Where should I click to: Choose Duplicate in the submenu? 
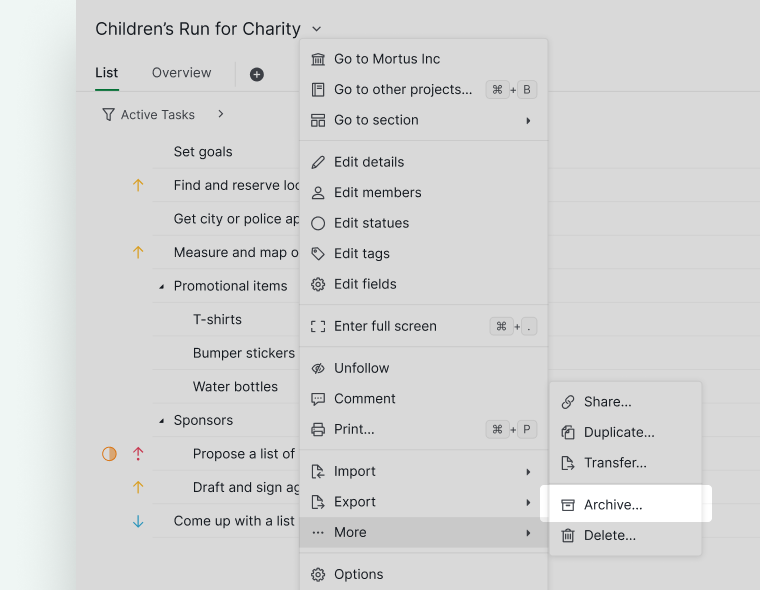[625, 432]
